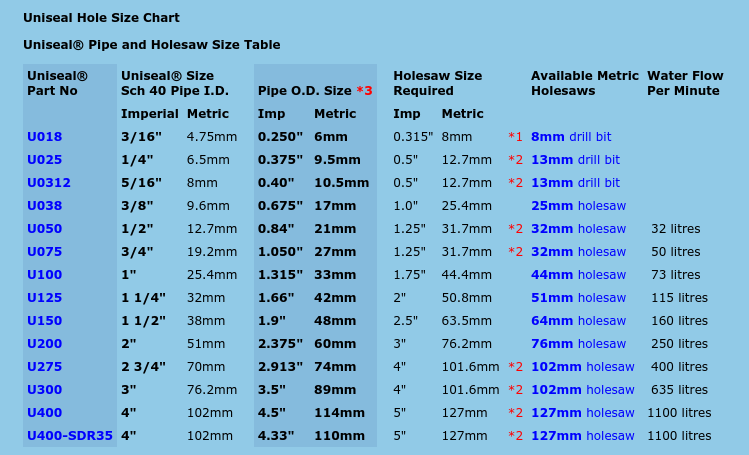Click the 635 litres water flow value
749x455 pixels.
tap(679, 390)
